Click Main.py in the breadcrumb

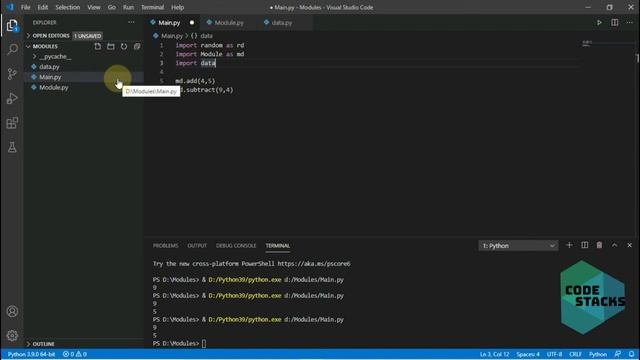click(172, 36)
